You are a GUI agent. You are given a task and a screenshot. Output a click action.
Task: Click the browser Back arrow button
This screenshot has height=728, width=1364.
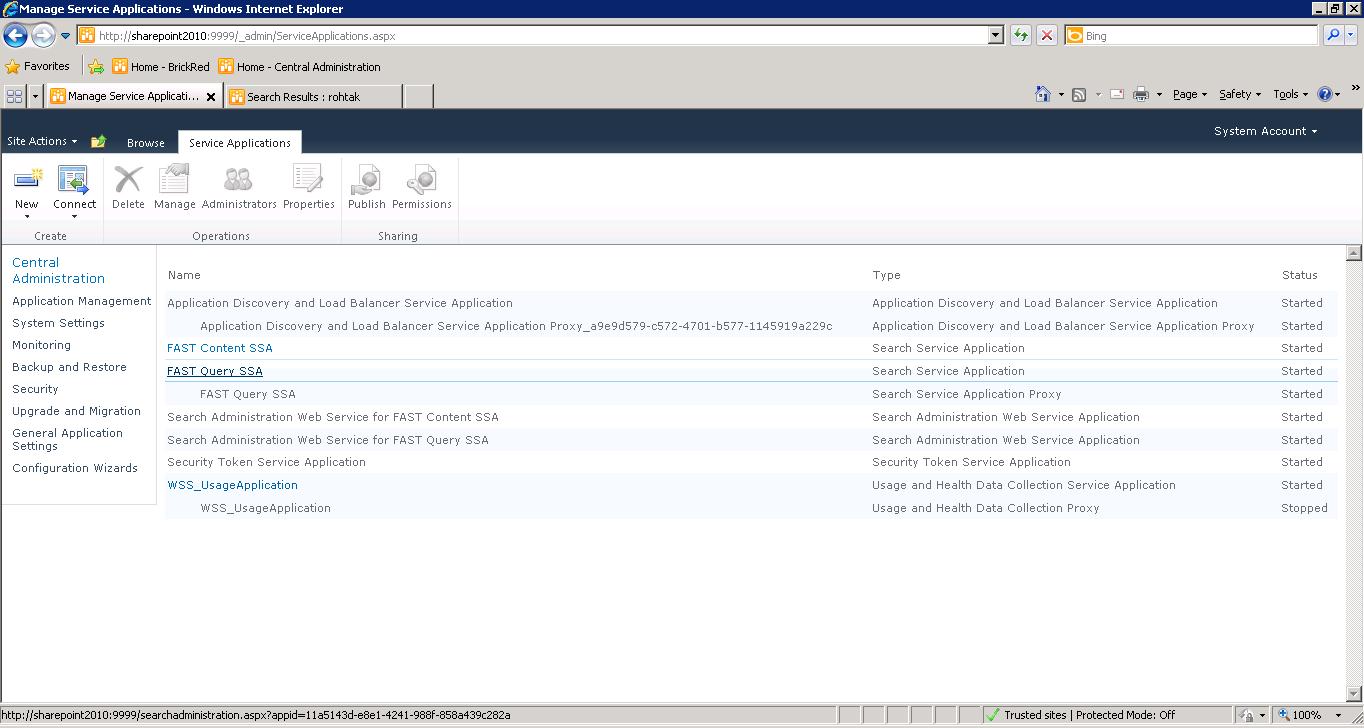(15, 36)
